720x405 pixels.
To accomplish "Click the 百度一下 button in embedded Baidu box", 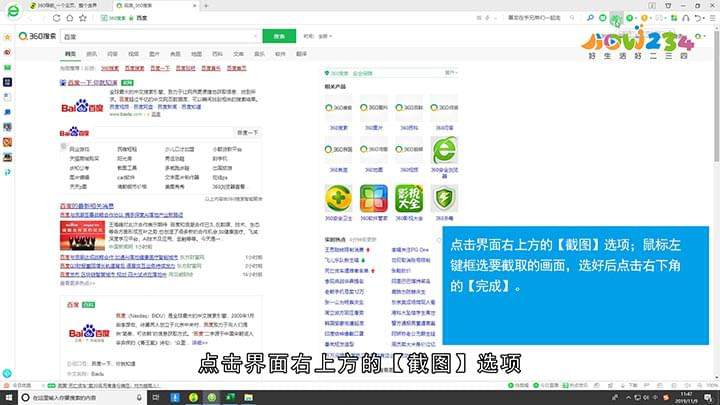I will 248,133.
